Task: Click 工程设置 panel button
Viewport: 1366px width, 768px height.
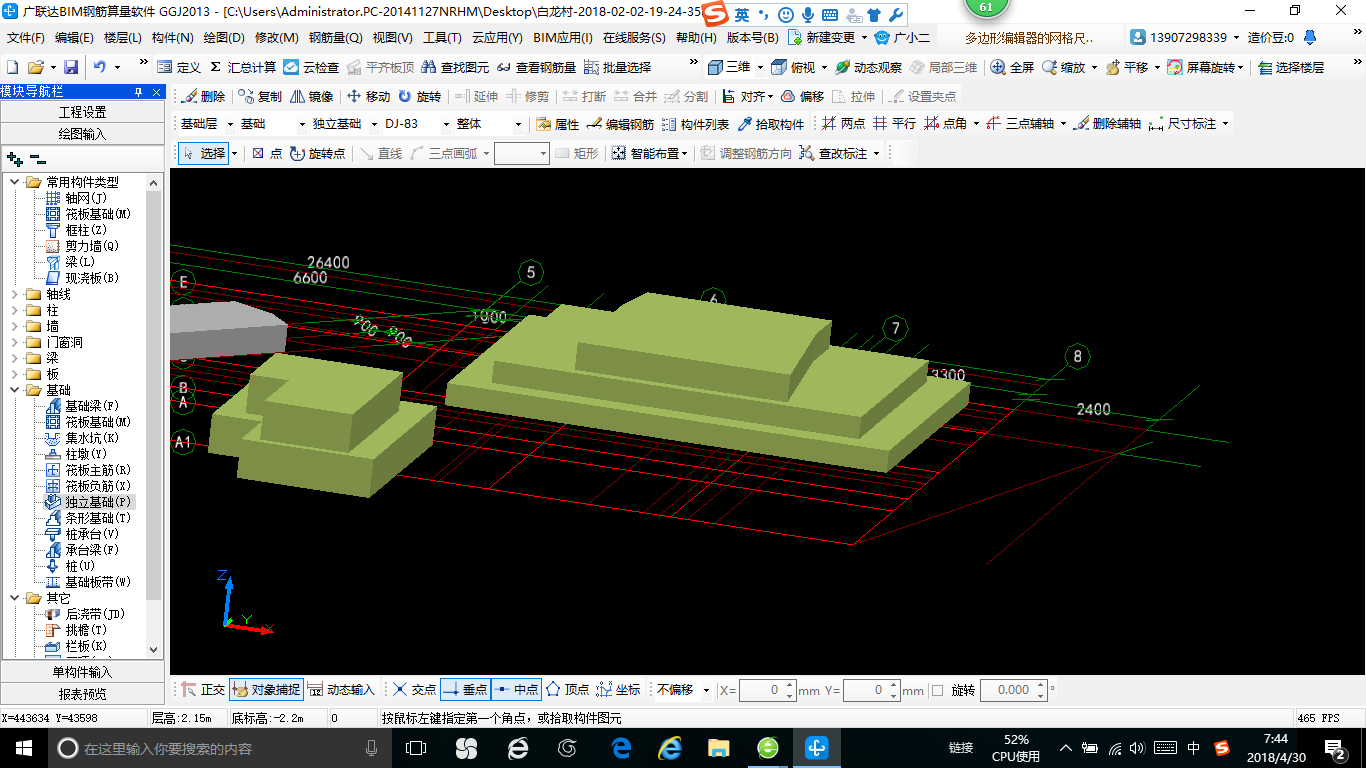Action: pyautogui.click(x=83, y=112)
